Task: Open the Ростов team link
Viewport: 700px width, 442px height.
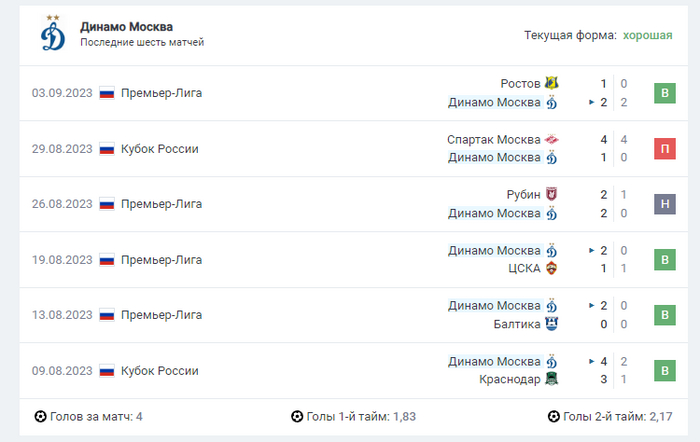Action: pos(520,83)
